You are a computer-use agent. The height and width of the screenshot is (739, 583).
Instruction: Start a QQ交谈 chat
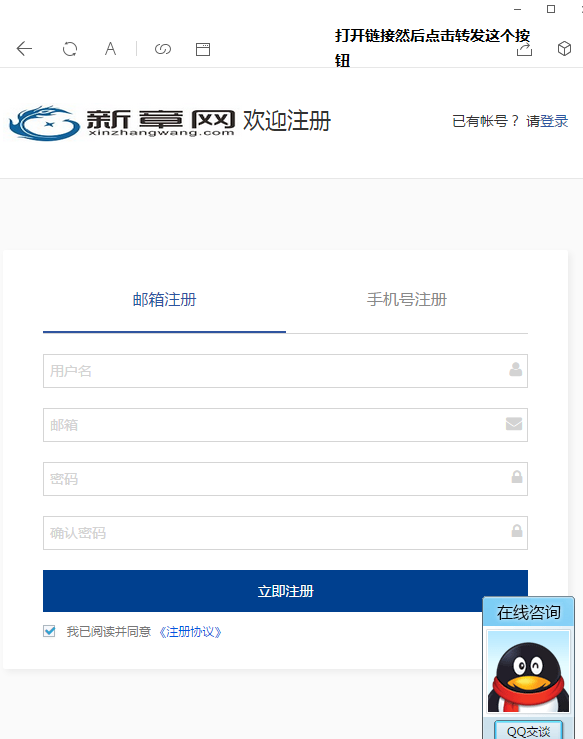pos(528,731)
